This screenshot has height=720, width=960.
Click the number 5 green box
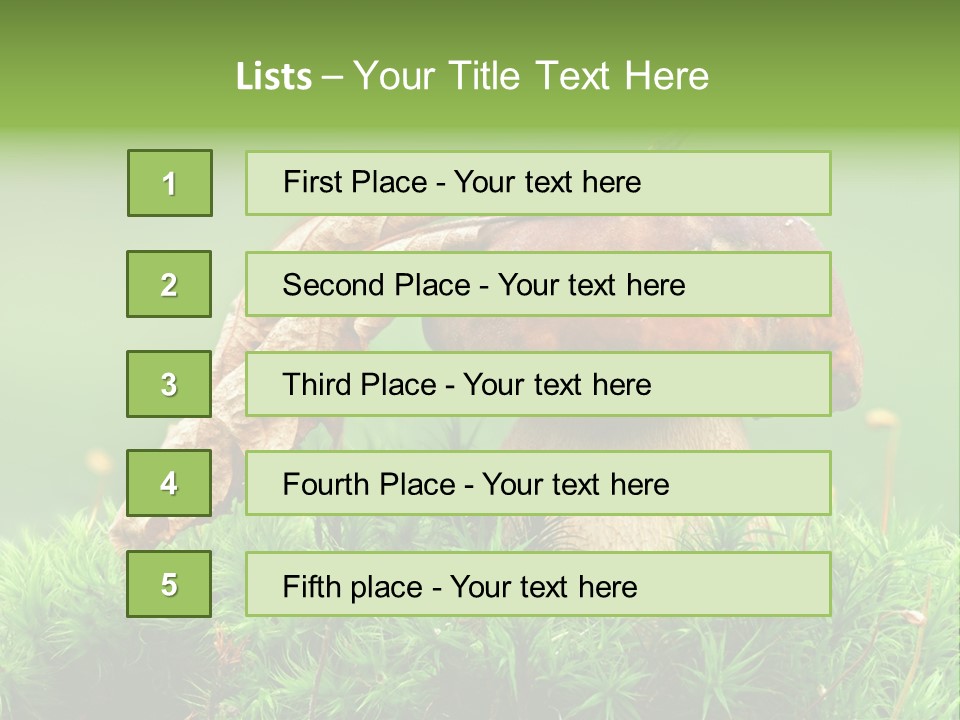coord(169,583)
